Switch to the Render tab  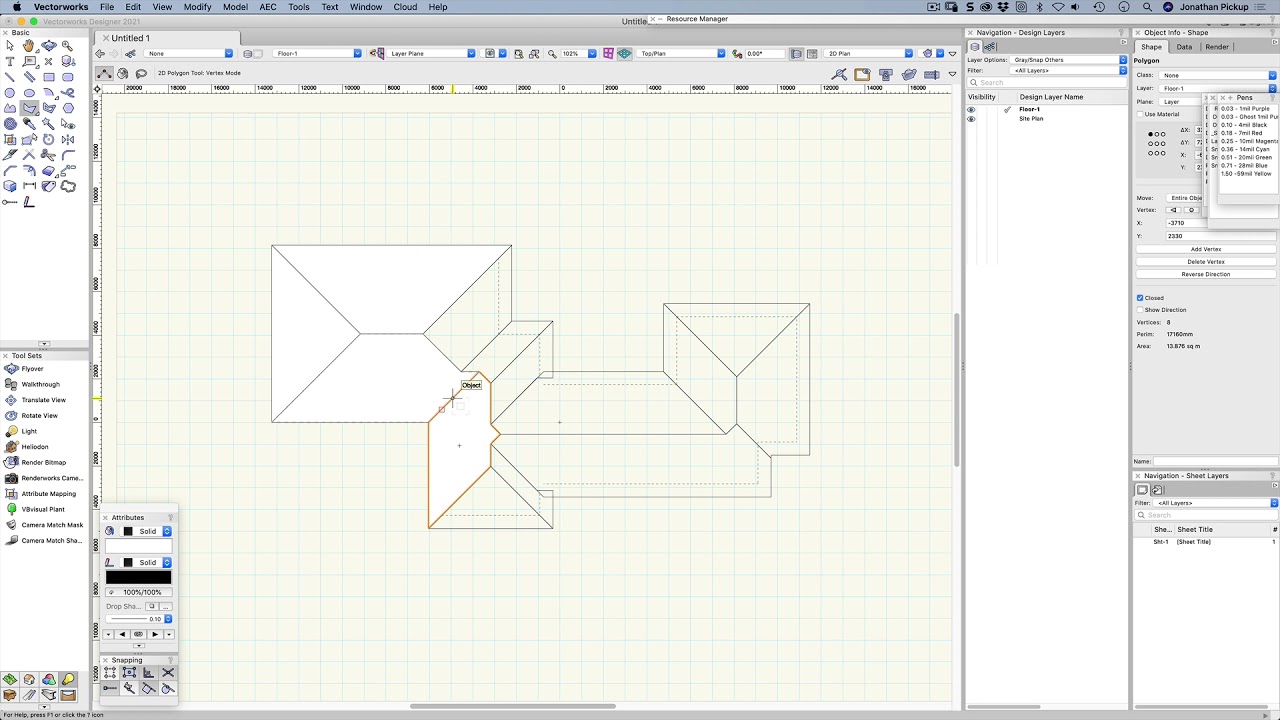pos(1217,47)
